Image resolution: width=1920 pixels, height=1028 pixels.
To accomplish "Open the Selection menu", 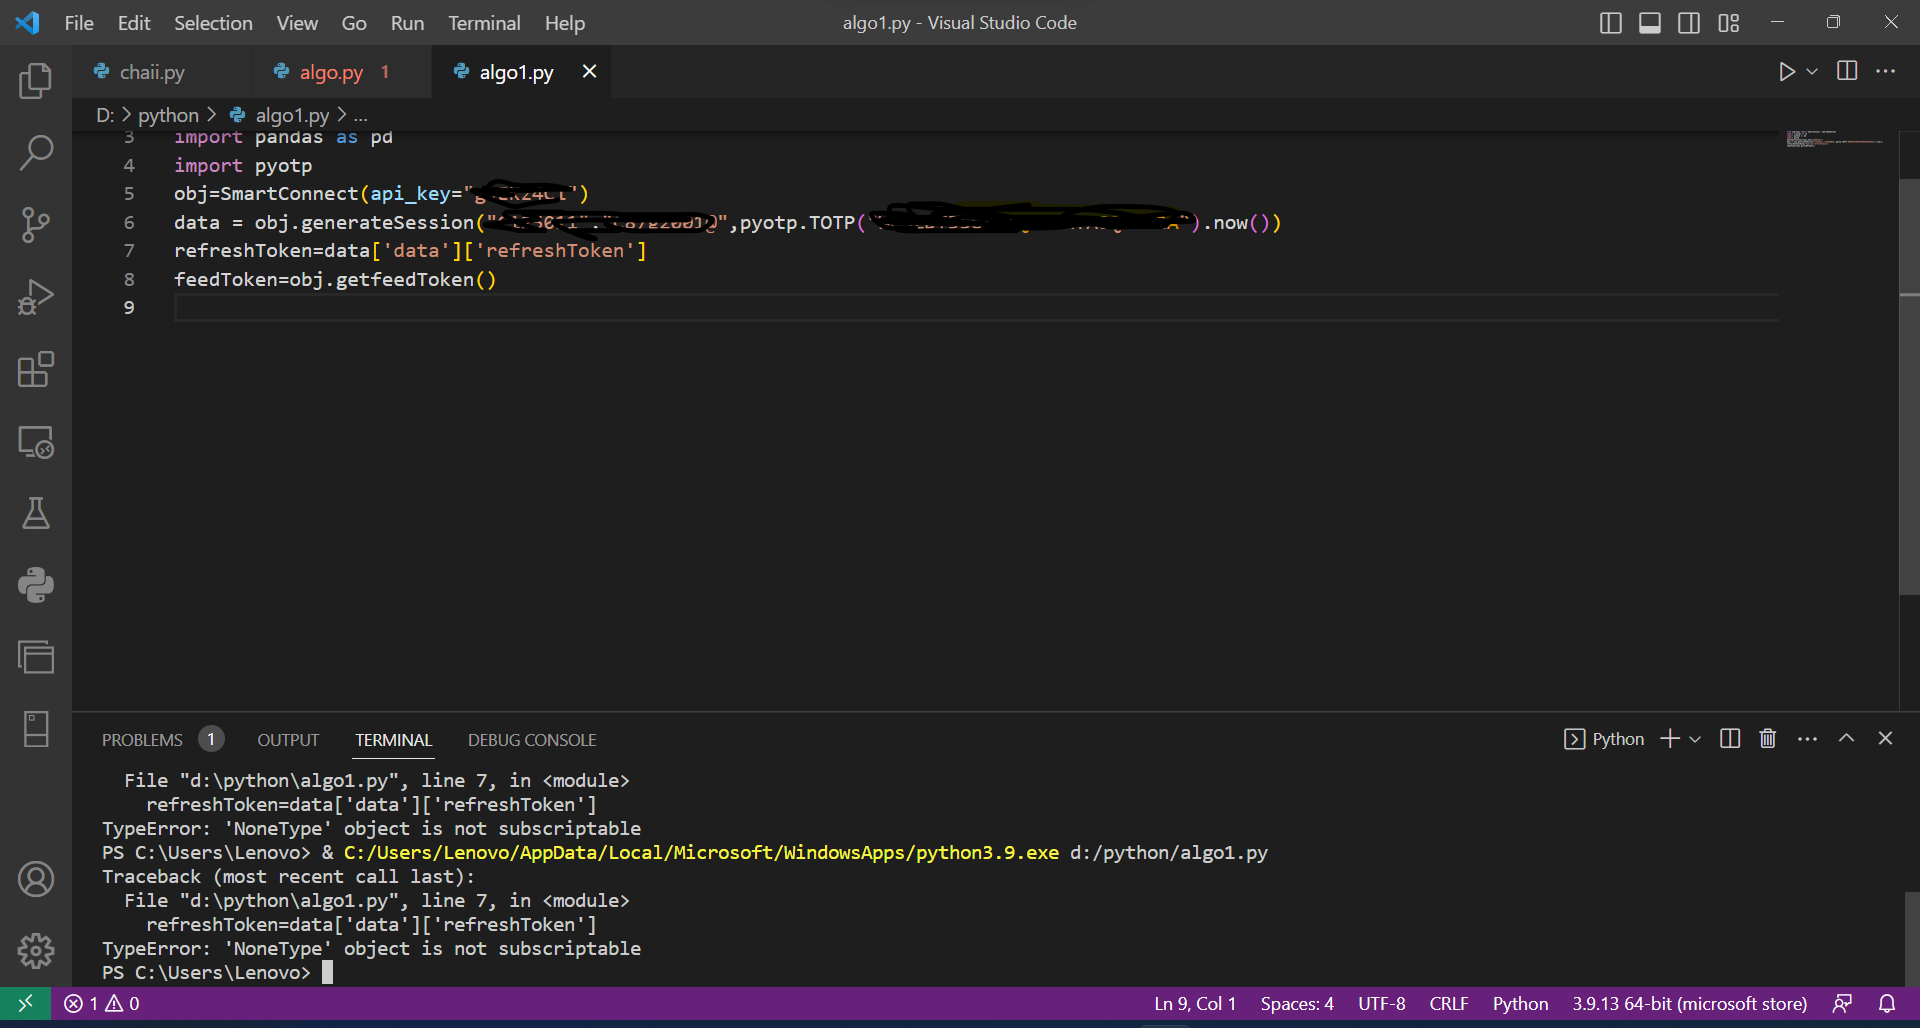I will tap(213, 23).
